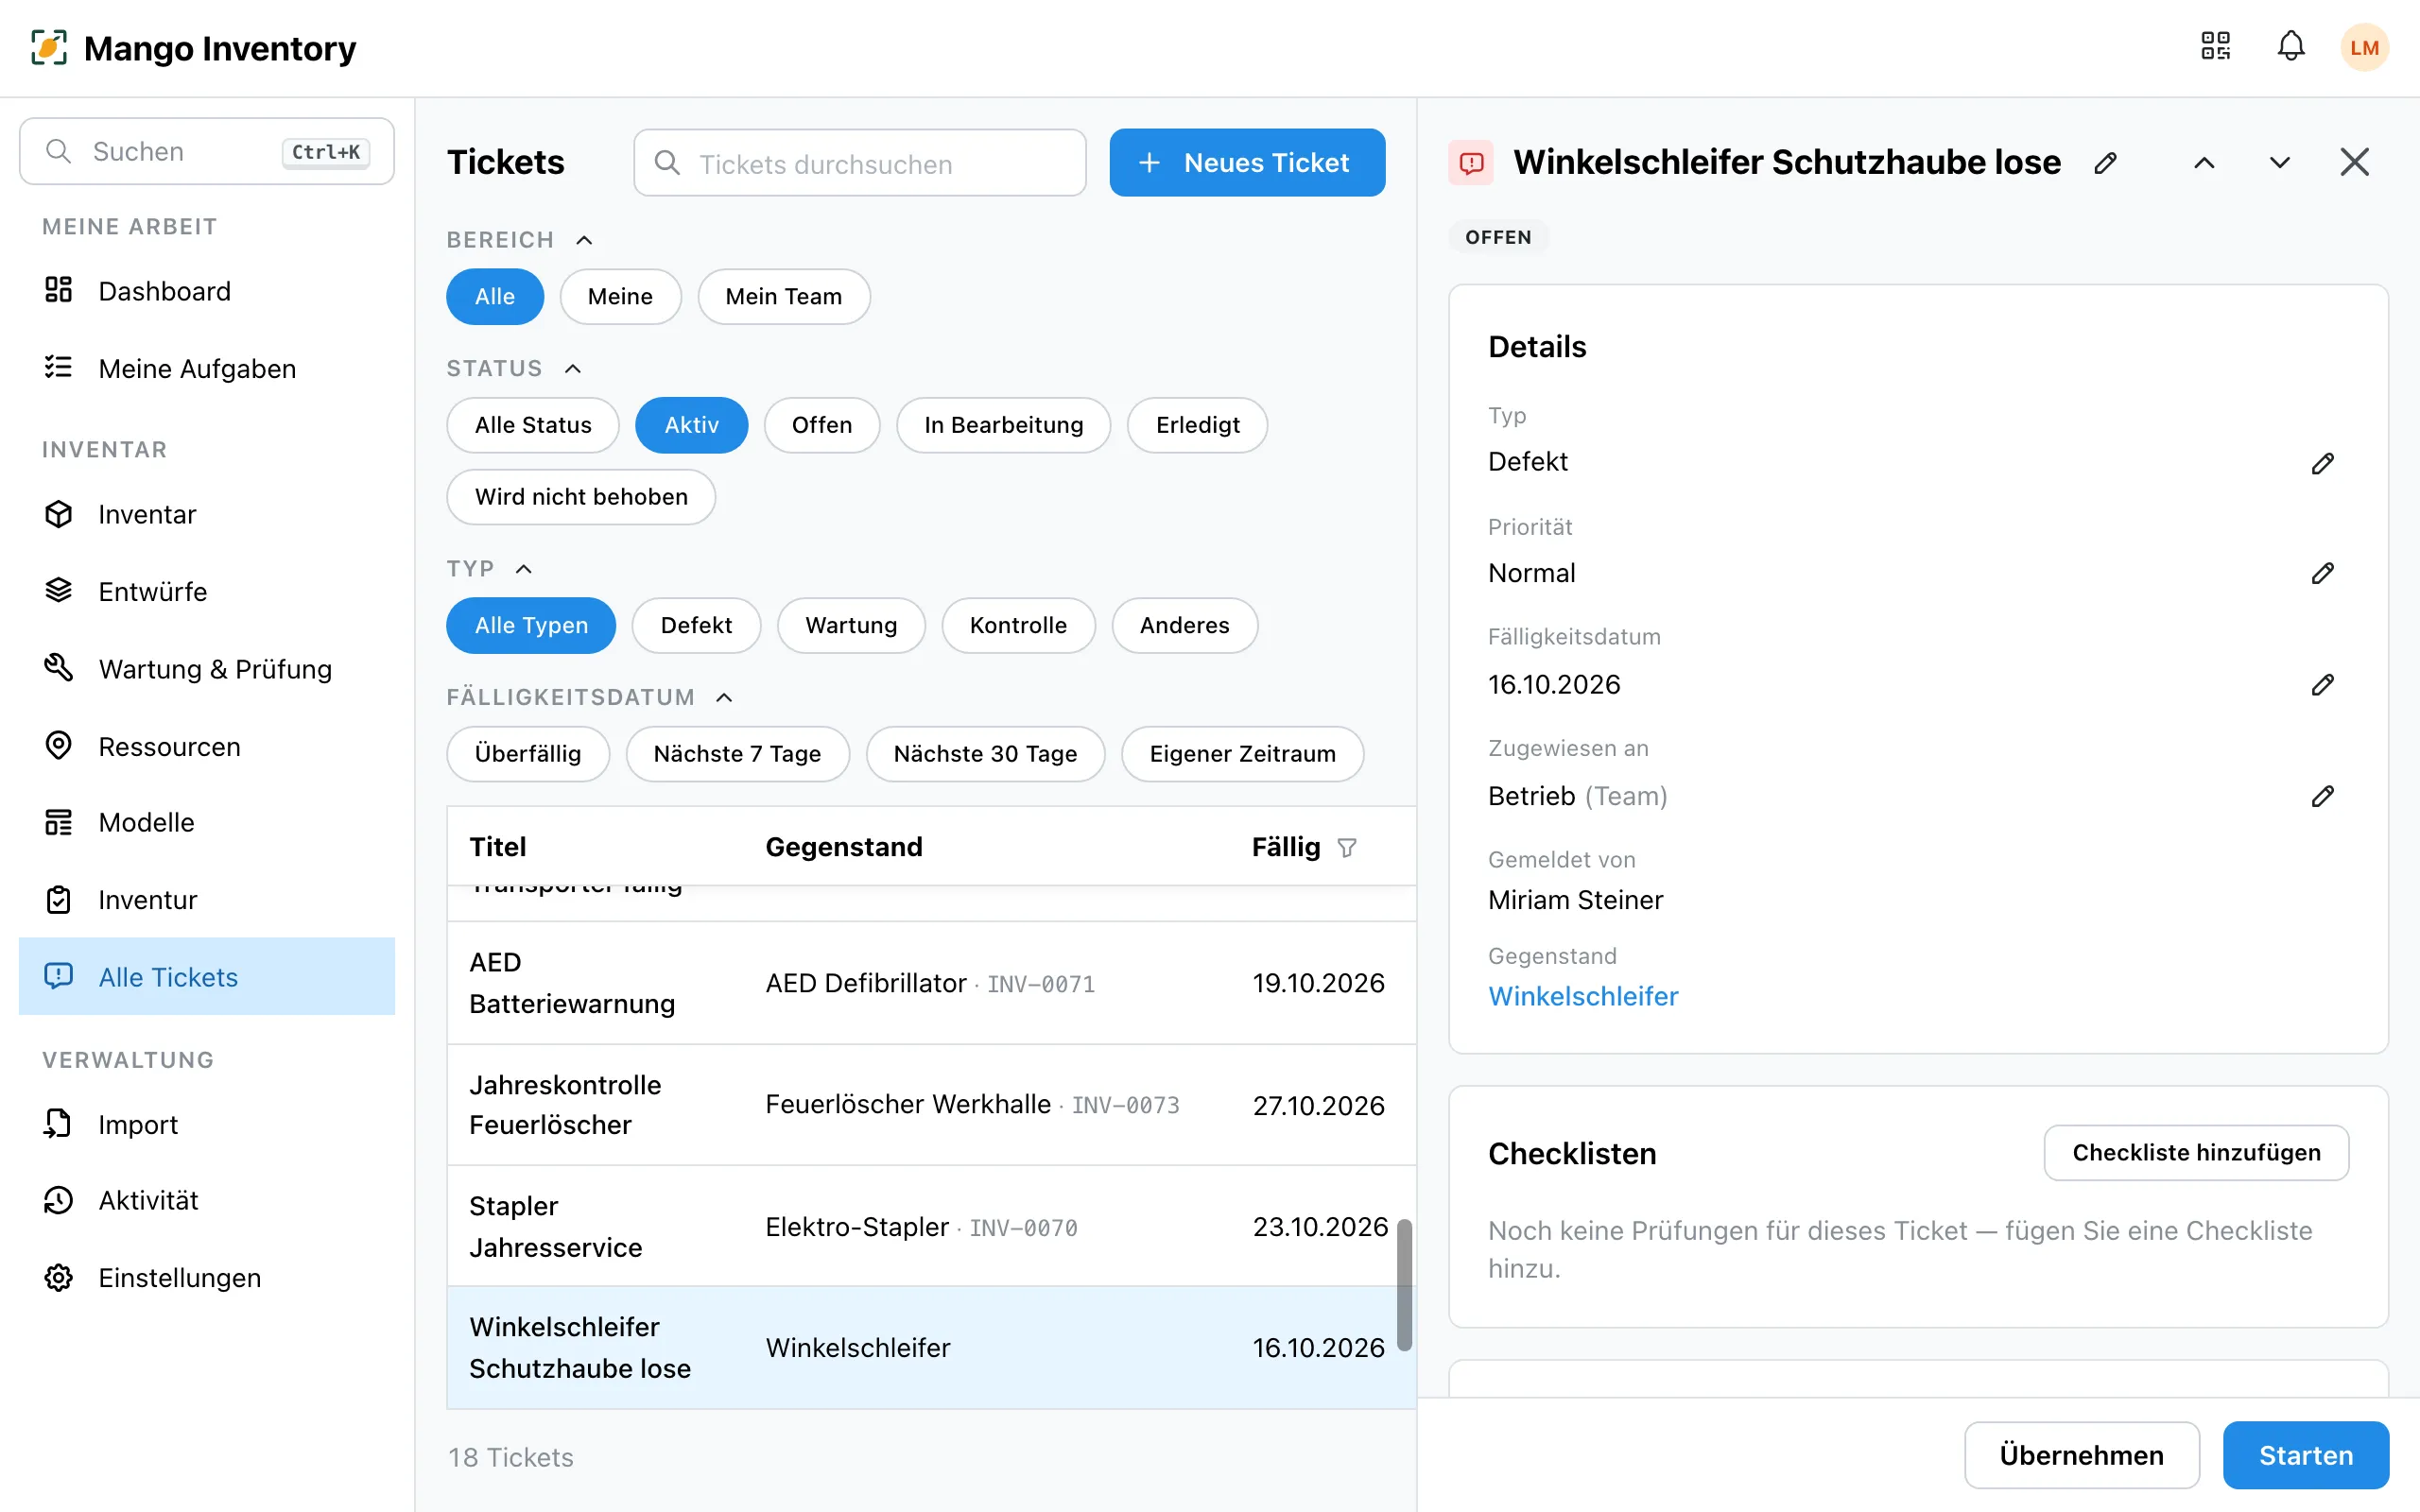Screen dimensions: 2420x1512
Task: Select the Überfällig due date filter
Action: [x=527, y=754]
